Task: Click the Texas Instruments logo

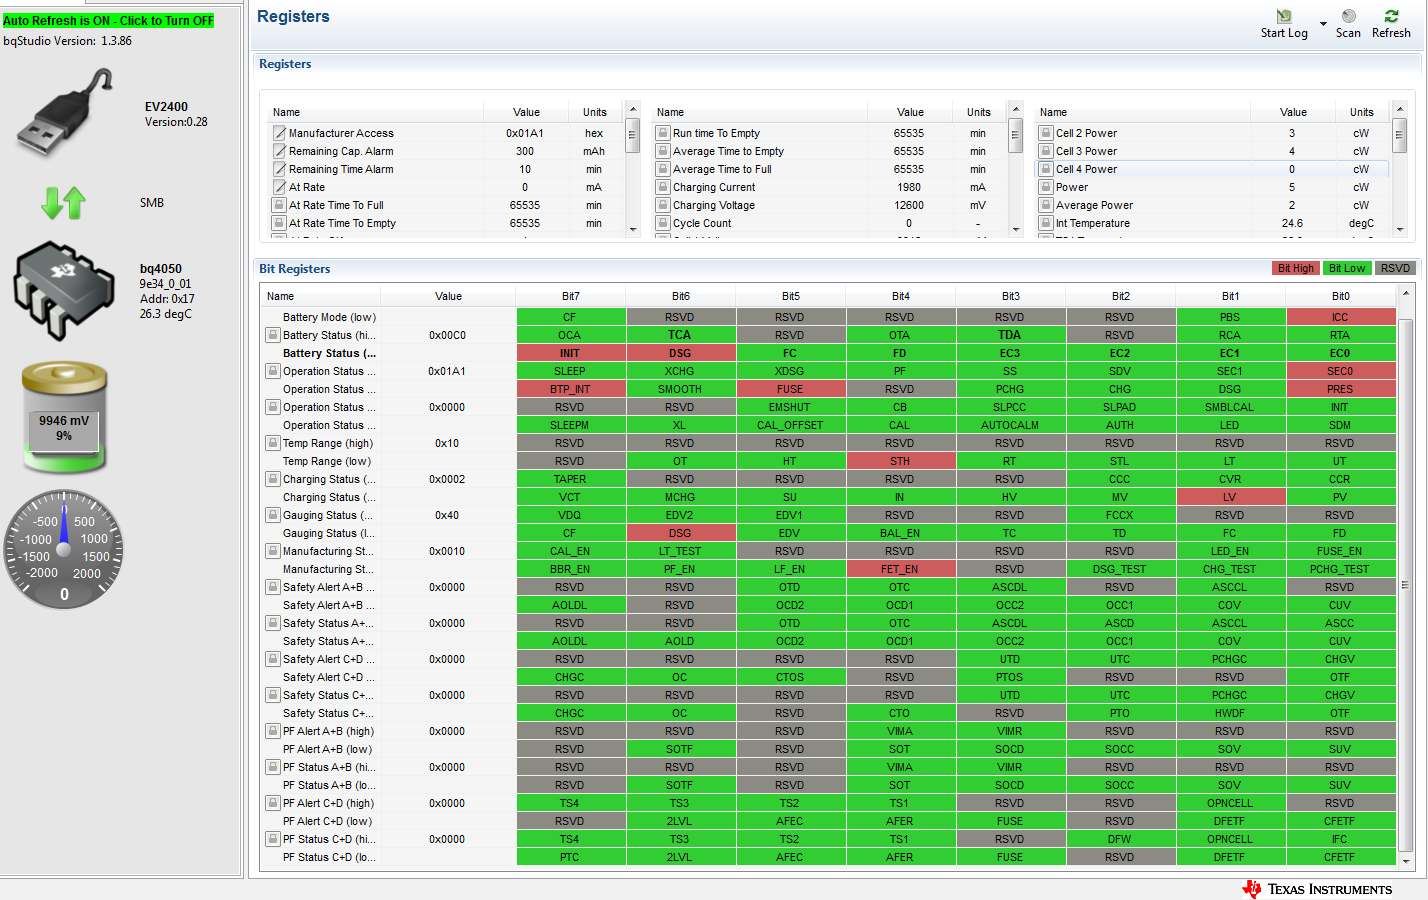Action: click(1317, 889)
